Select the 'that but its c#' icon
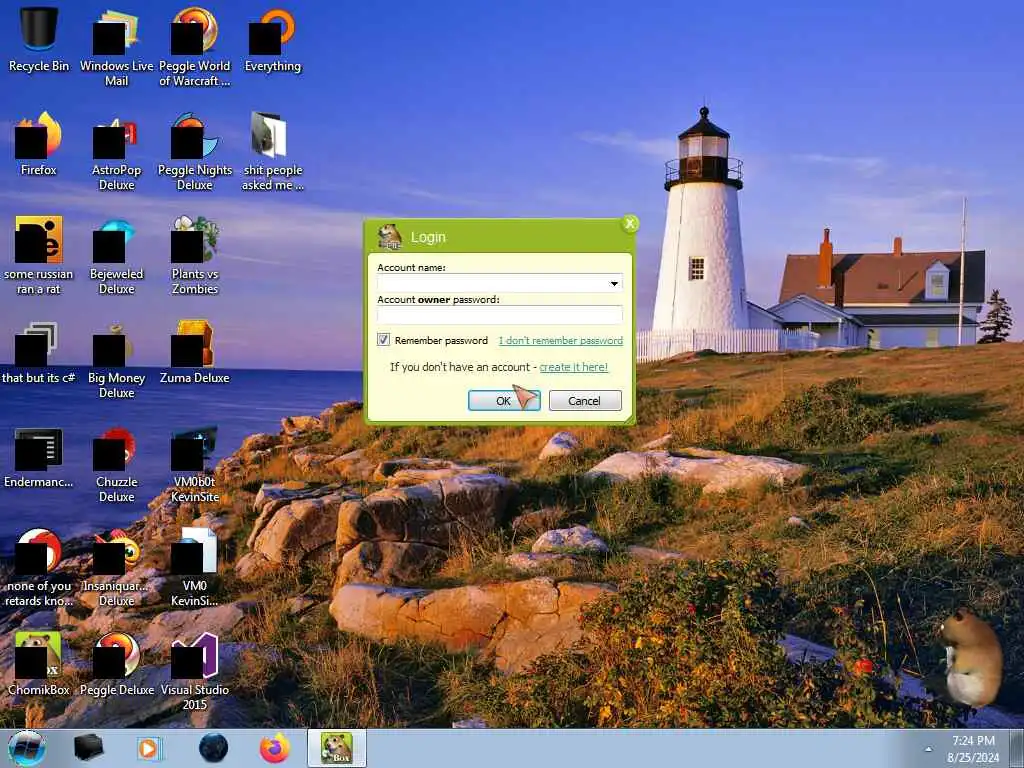This screenshot has height=768, width=1024. [39, 353]
